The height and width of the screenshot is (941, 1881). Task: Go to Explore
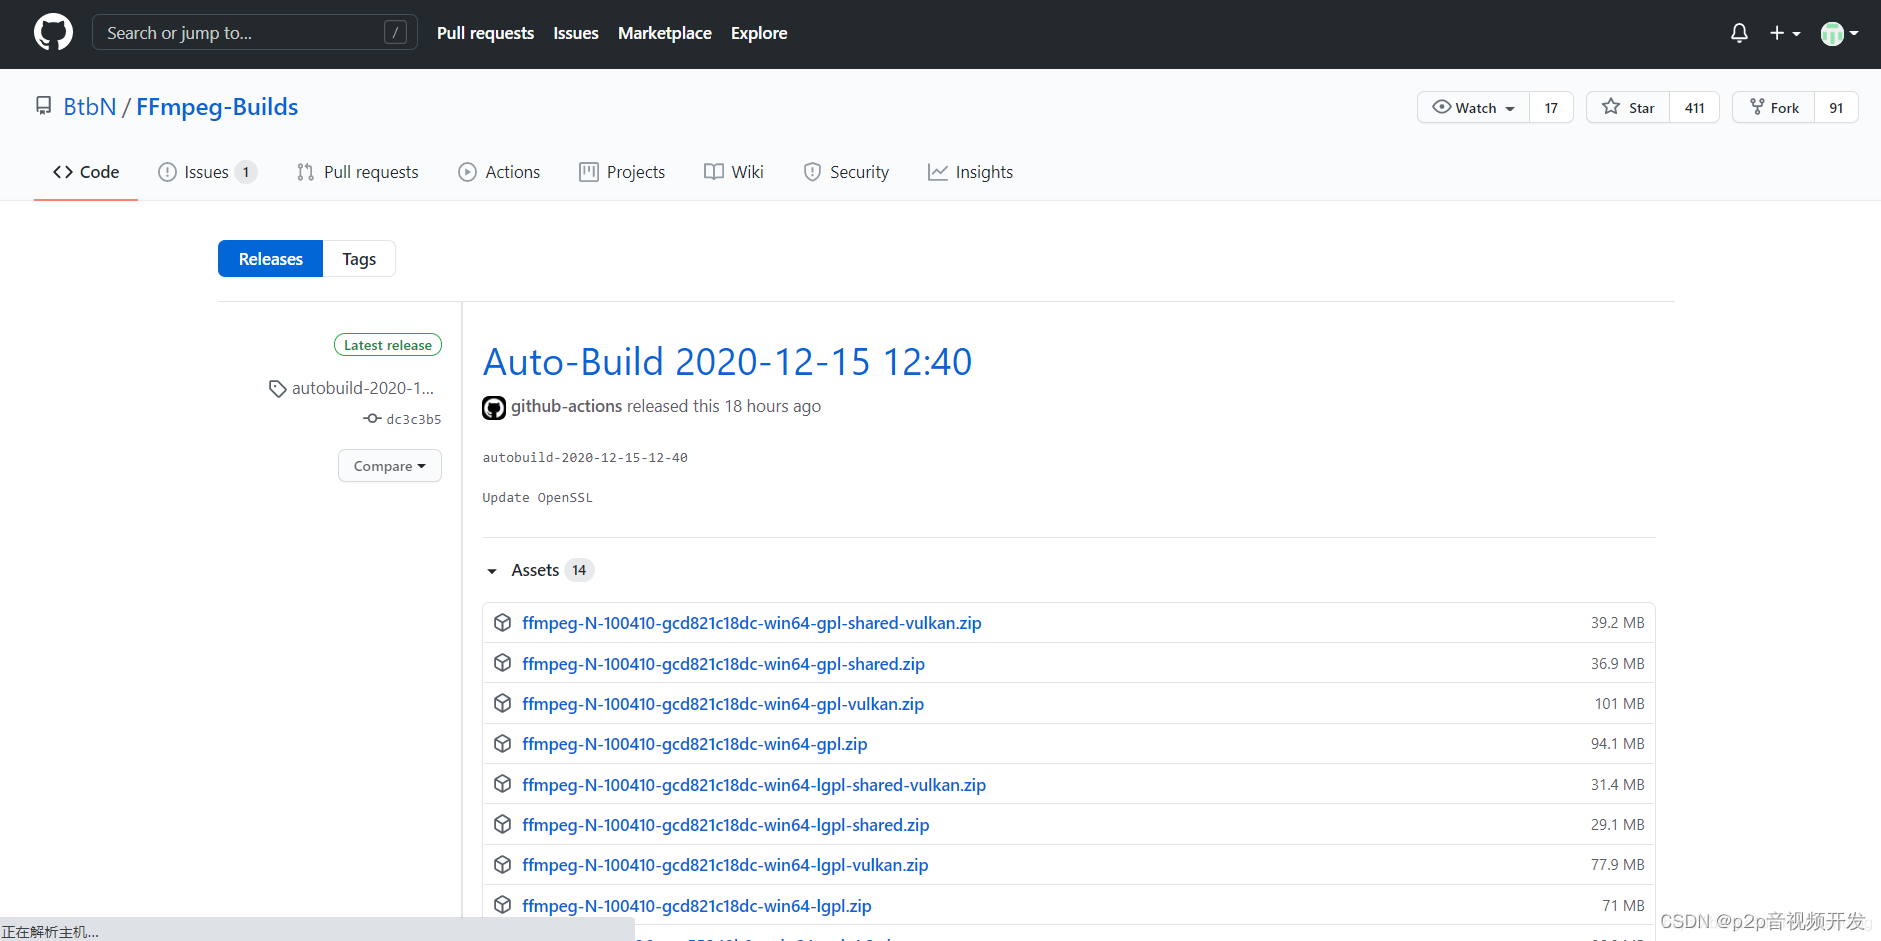(x=759, y=33)
